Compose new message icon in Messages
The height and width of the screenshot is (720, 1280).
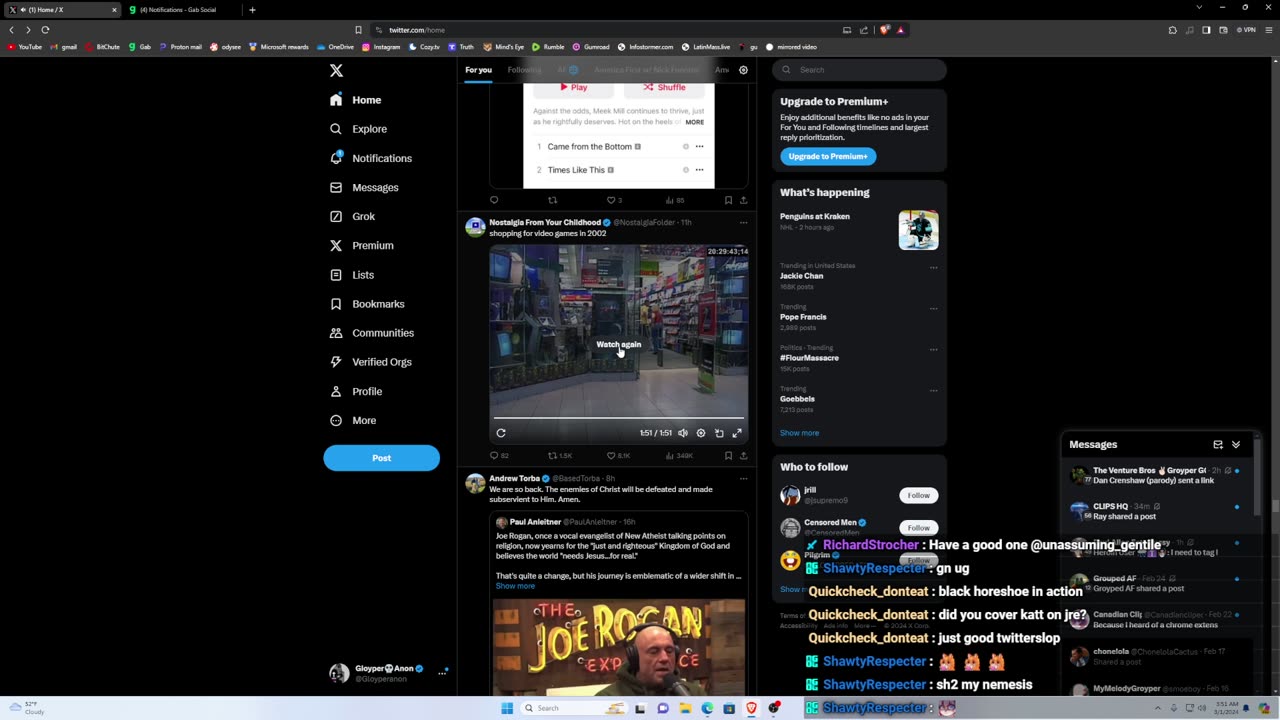(1218, 444)
